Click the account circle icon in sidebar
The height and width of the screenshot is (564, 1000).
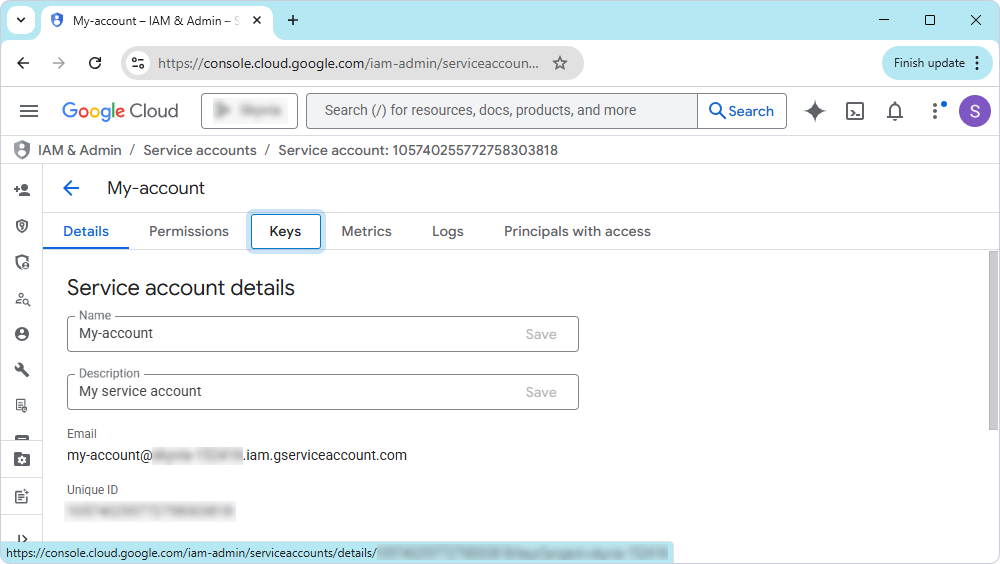pyautogui.click(x=22, y=334)
